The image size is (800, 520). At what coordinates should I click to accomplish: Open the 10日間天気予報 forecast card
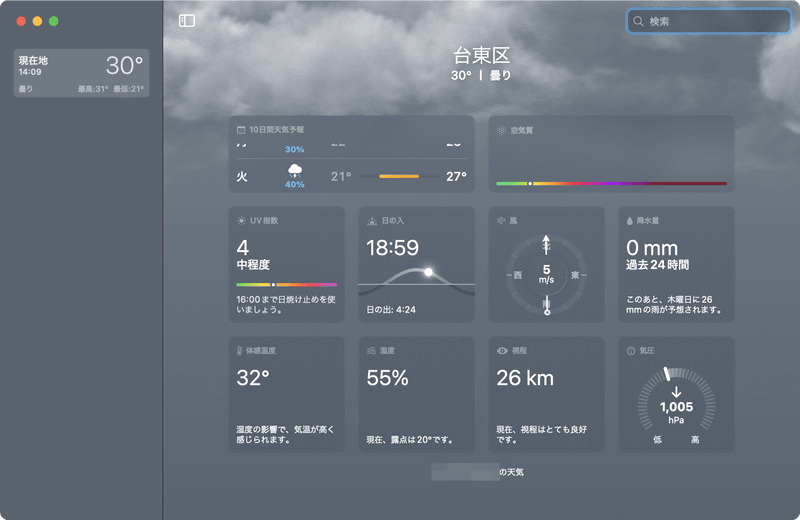pyautogui.click(x=352, y=154)
